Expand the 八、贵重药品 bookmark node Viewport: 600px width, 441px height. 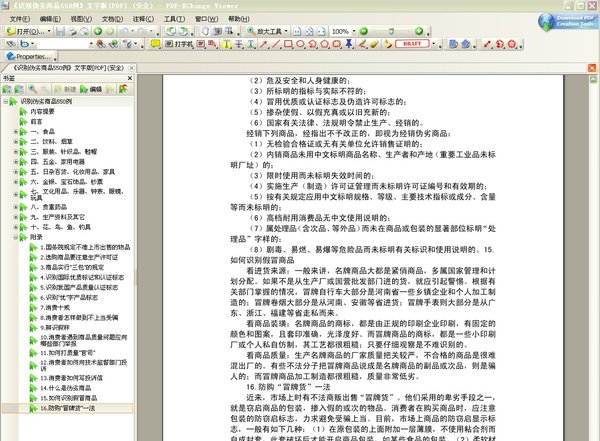tap(16, 207)
